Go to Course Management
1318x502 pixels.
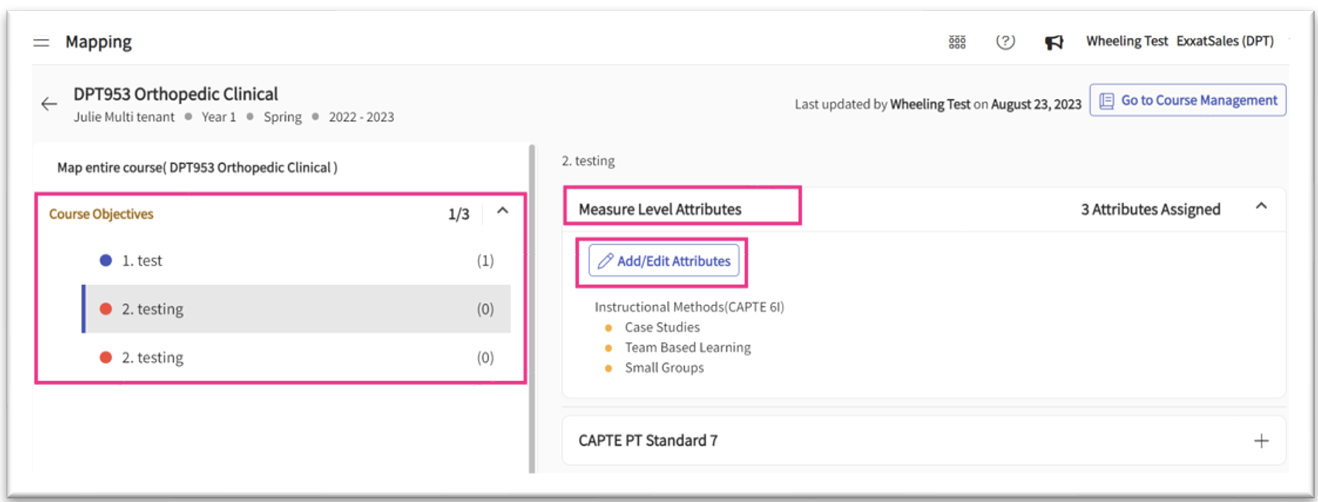pos(1188,101)
